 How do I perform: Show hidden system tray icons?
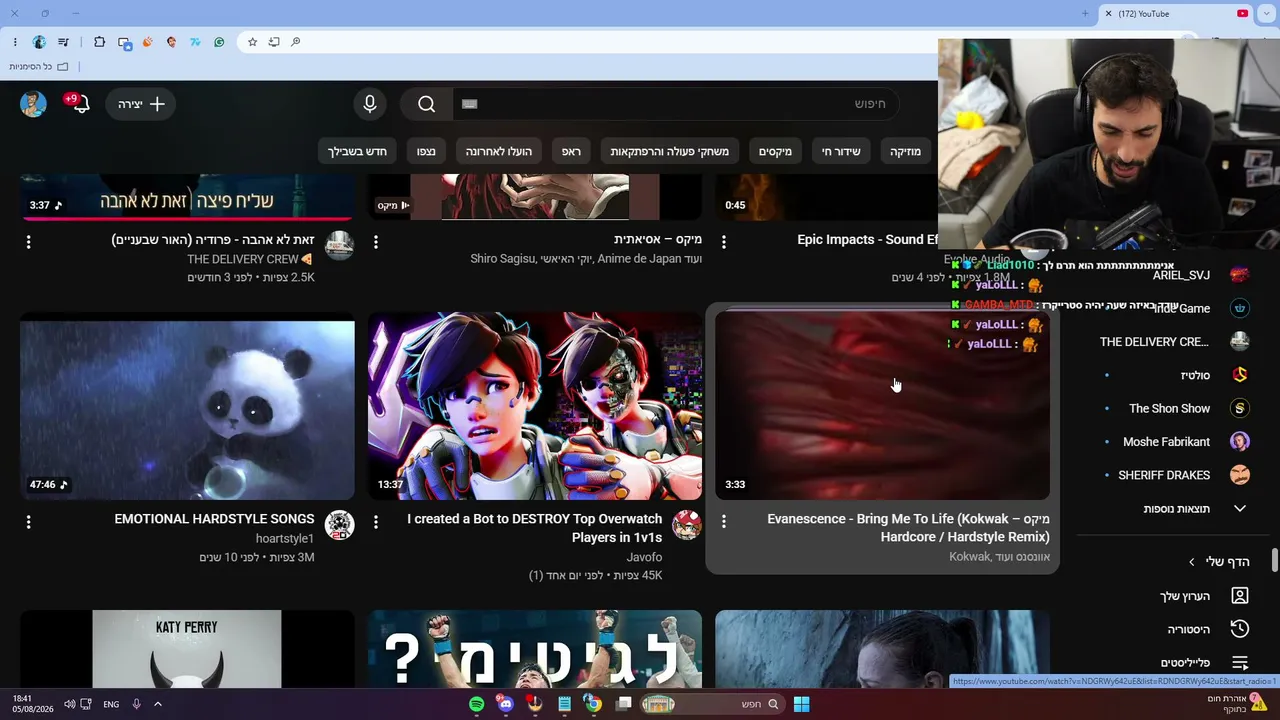[x=157, y=704]
